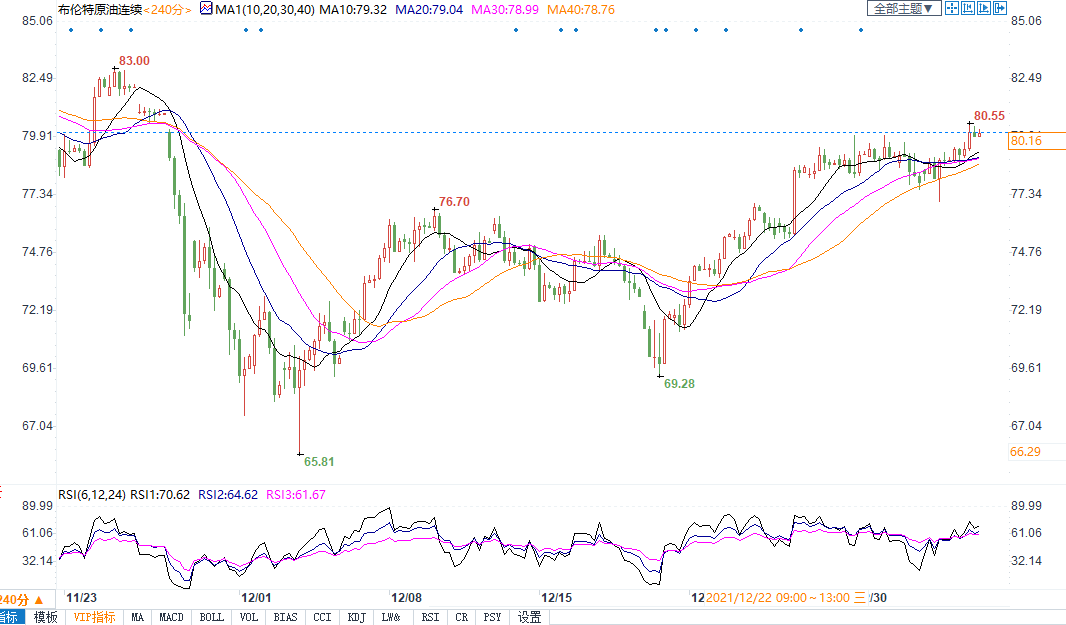Open the 全部主题 dropdown

point(903,8)
